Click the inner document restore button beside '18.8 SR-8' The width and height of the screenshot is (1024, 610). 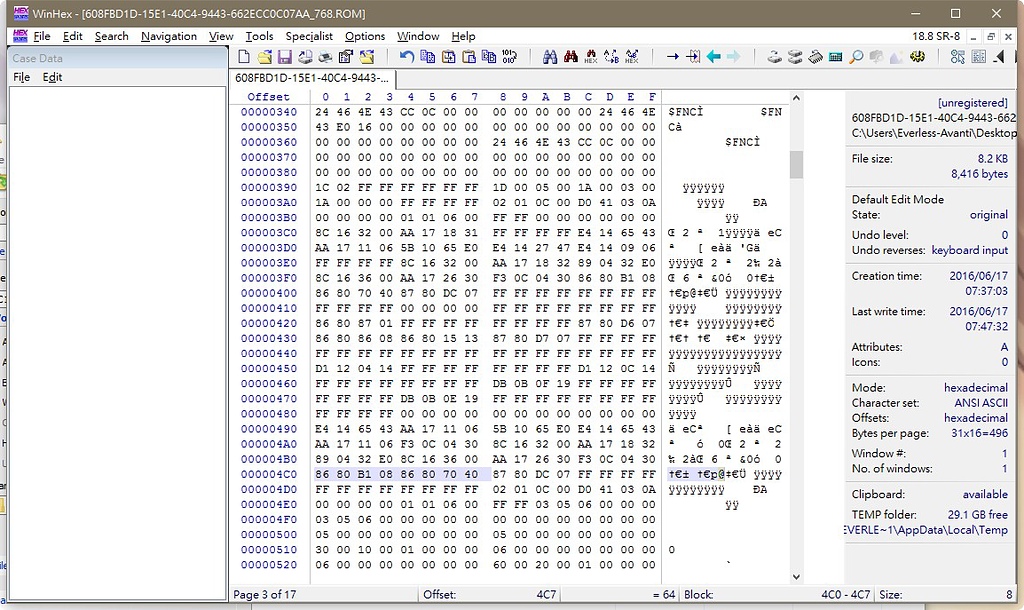[991, 37]
